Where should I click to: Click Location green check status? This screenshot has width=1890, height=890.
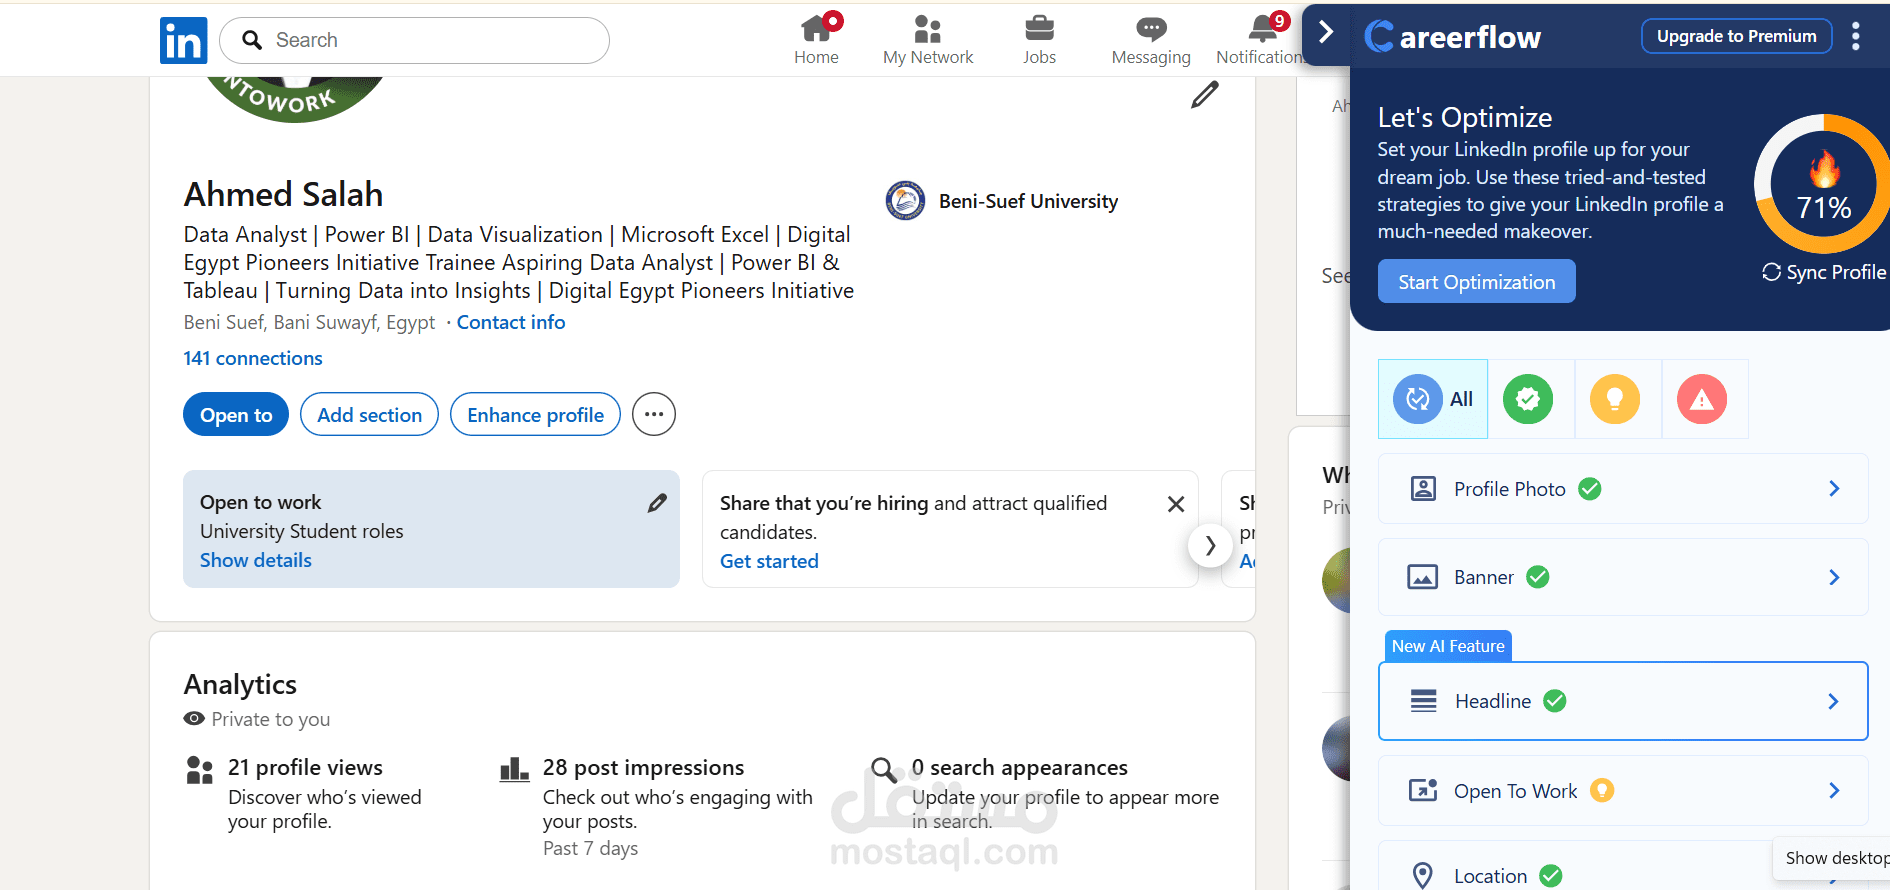pyautogui.click(x=1551, y=876)
